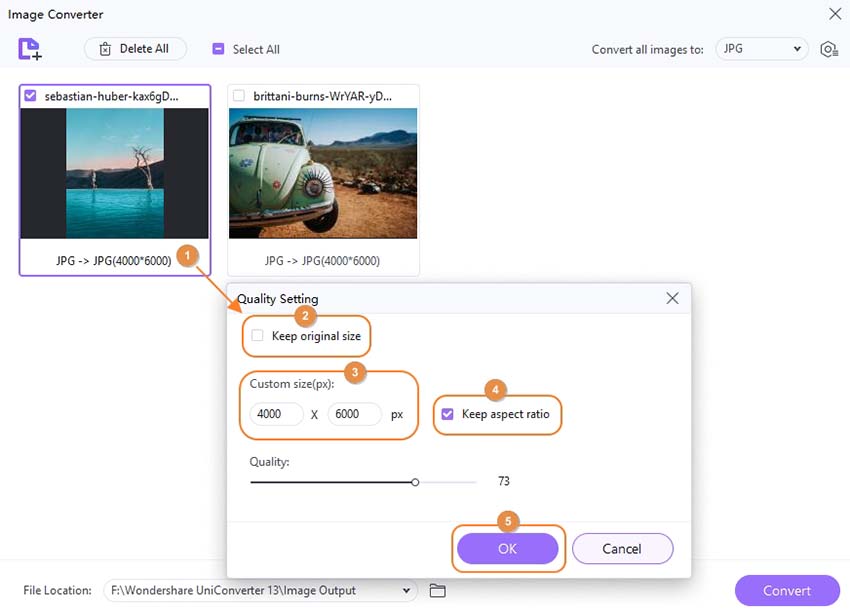Disable Keep aspect ratio checkbox
This screenshot has height=610, width=850.
click(448, 414)
